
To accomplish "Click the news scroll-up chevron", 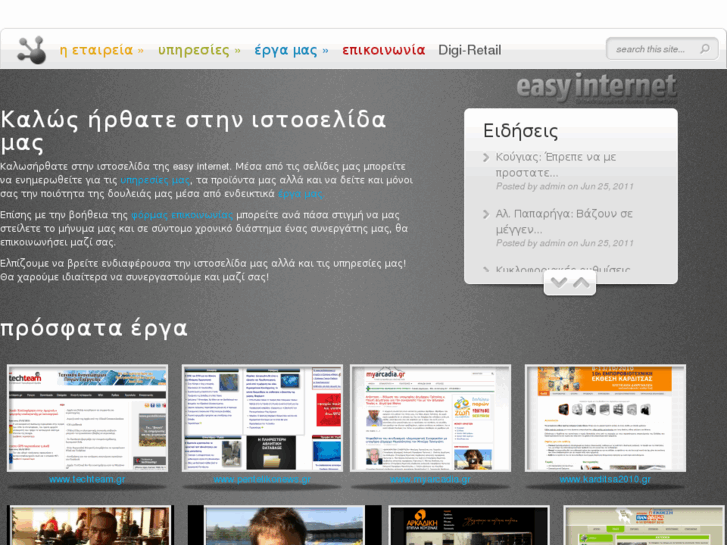I will coord(581,282).
